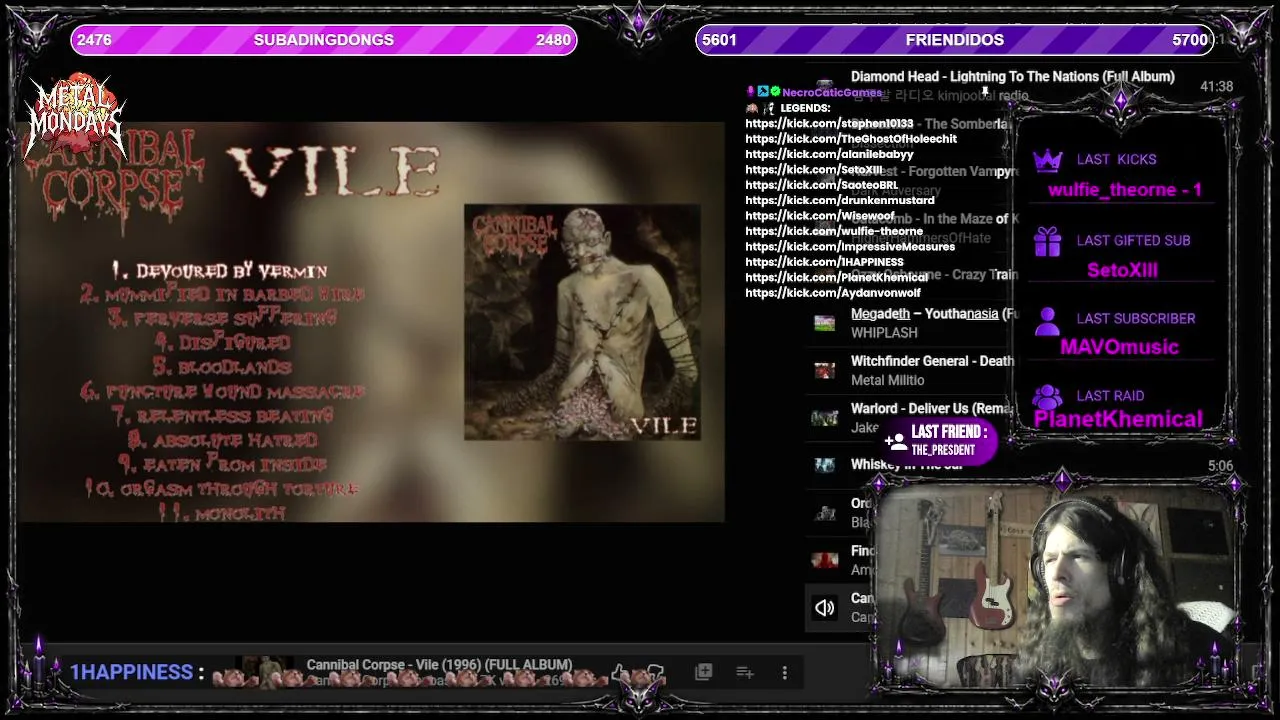Open the three-dot more options menu
The width and height of the screenshot is (1280, 720).
coord(785,672)
